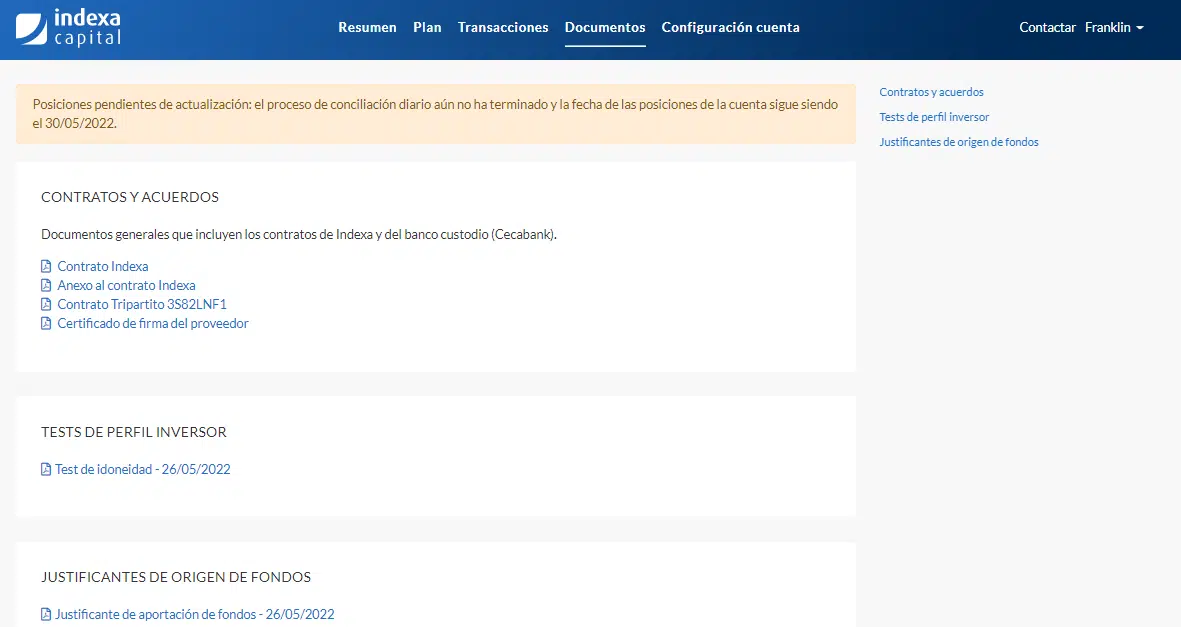Image resolution: width=1181 pixels, height=627 pixels.
Task: Switch to the Transacciones tab
Action: pos(503,27)
